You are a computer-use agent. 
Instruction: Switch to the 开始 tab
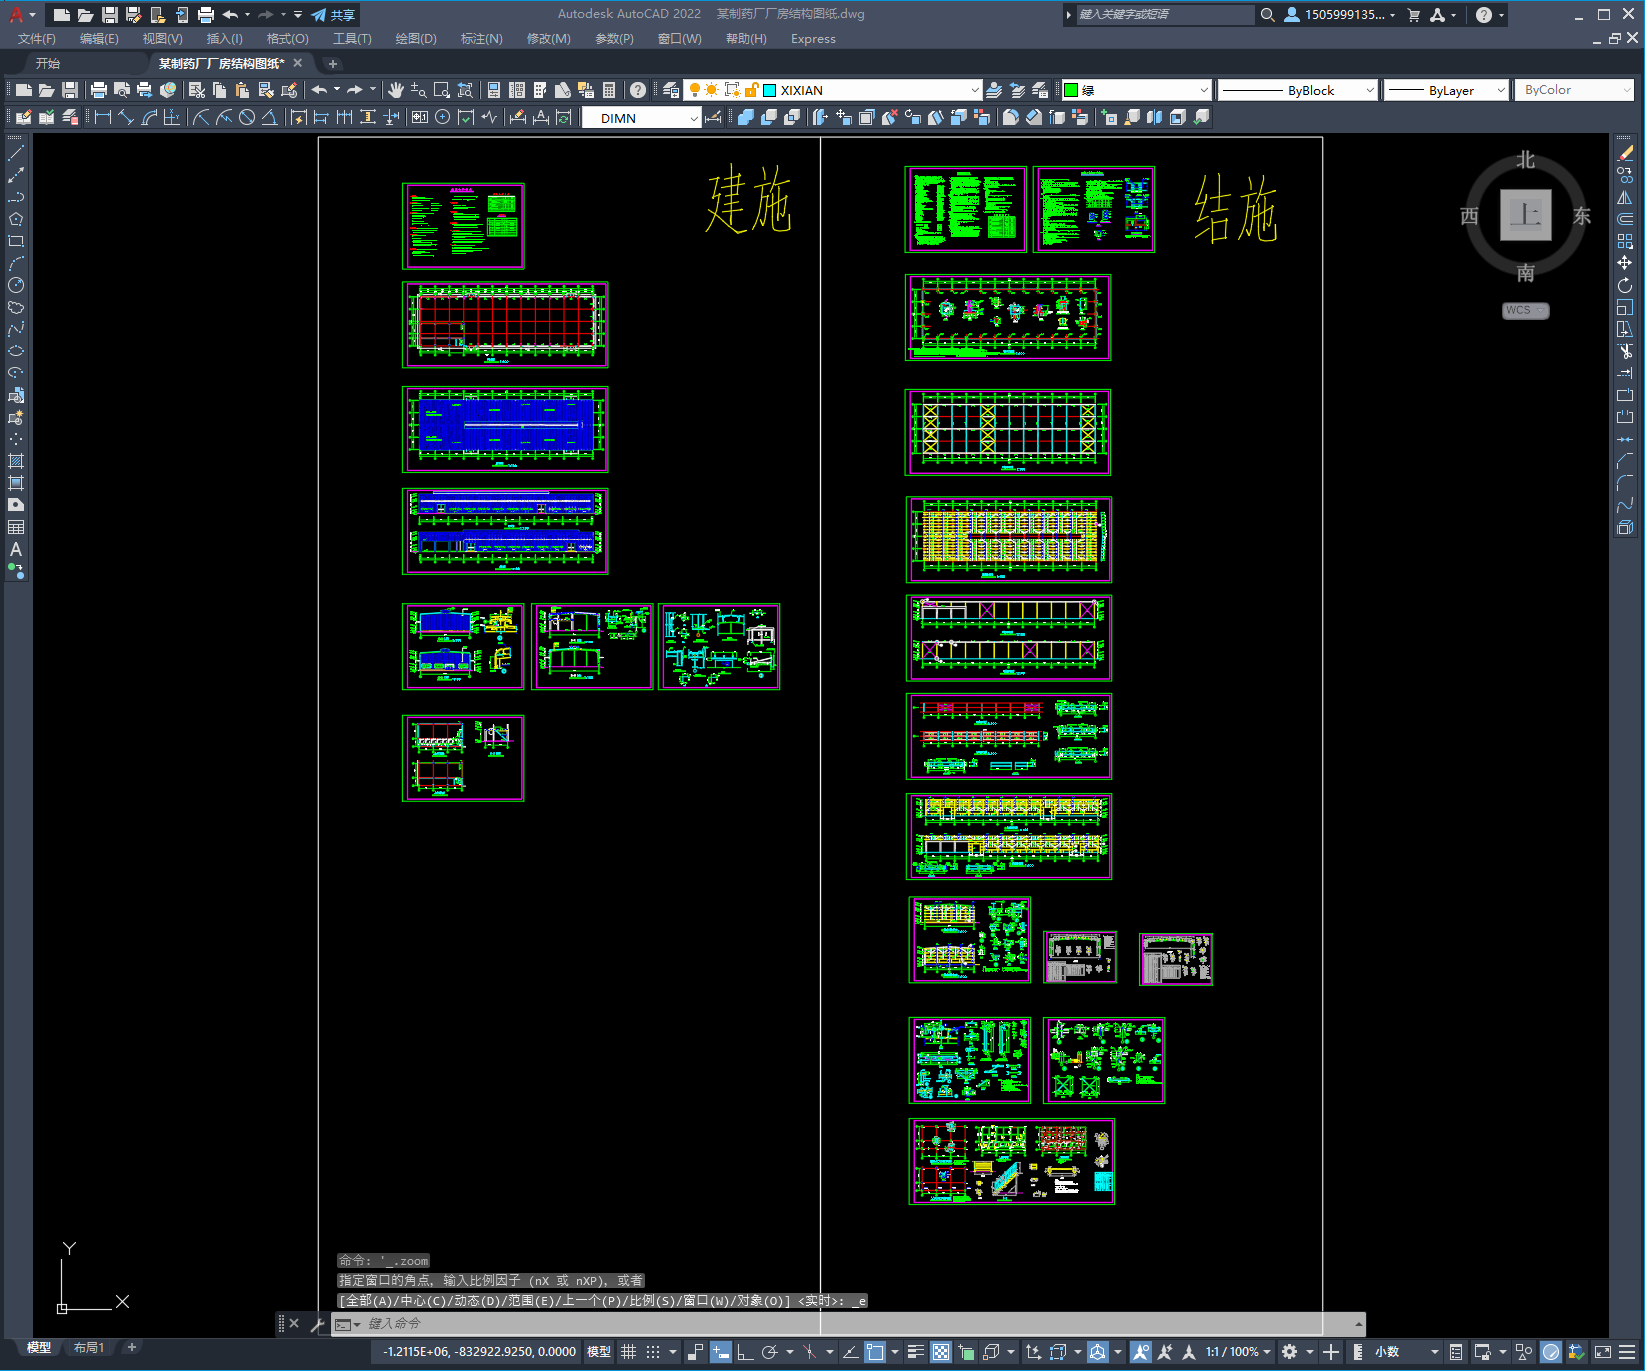(x=48, y=63)
